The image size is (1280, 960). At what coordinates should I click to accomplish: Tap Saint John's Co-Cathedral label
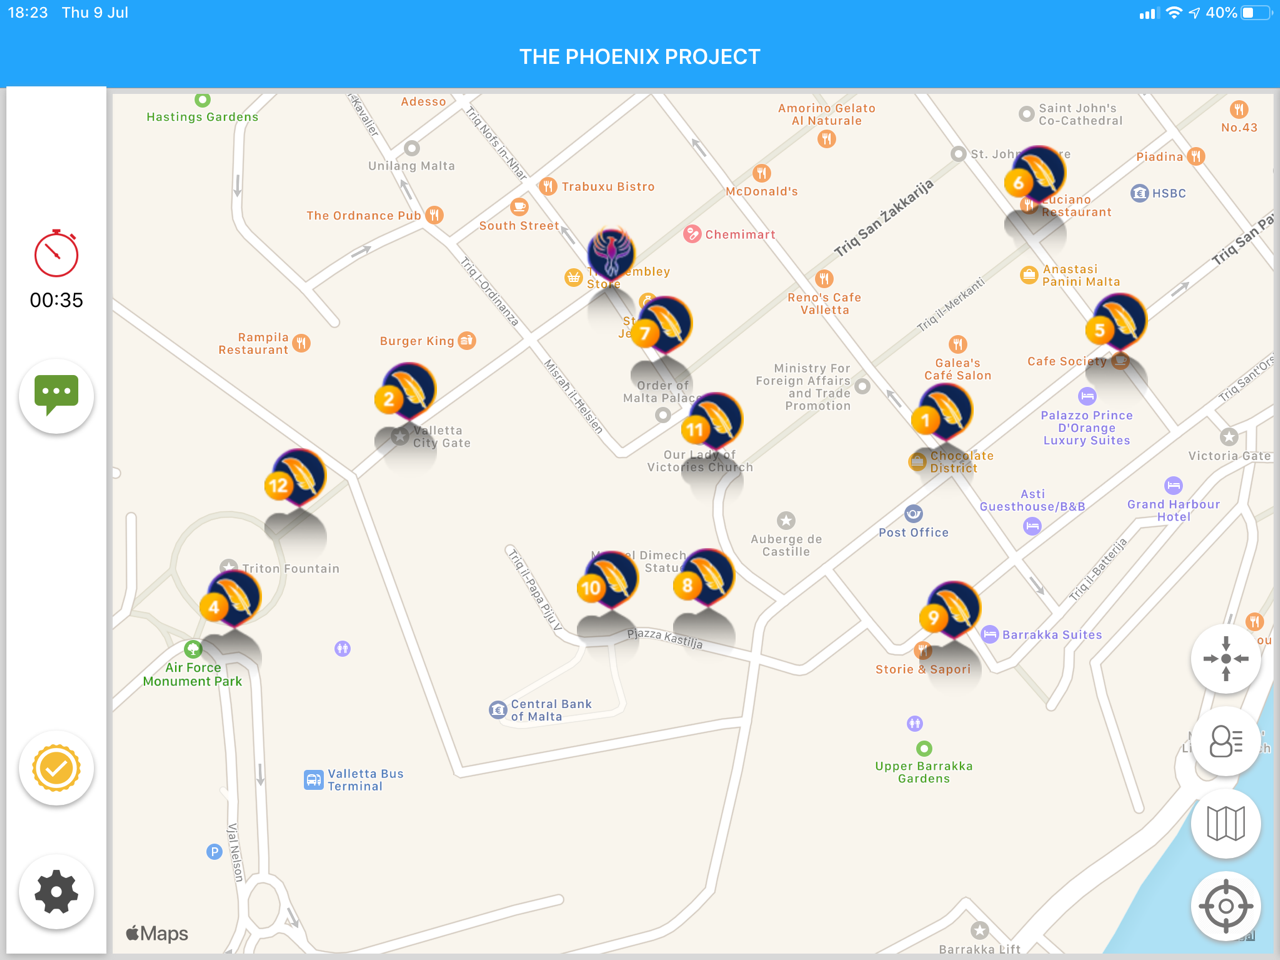click(x=1080, y=114)
